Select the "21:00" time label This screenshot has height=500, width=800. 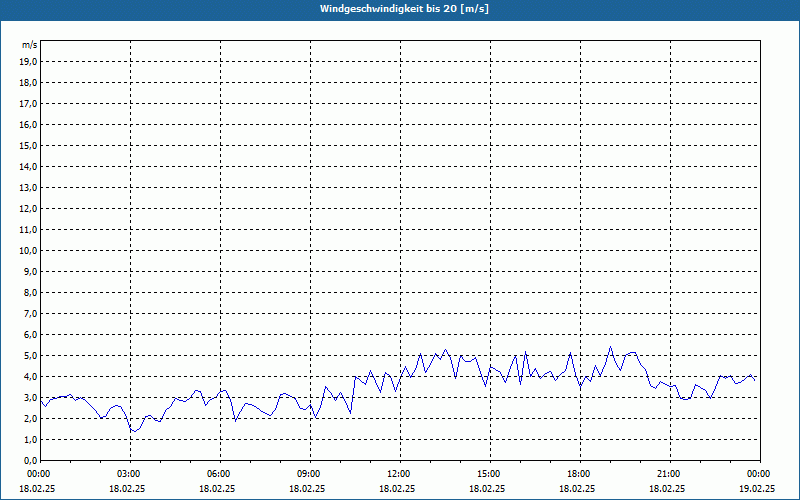670,474
